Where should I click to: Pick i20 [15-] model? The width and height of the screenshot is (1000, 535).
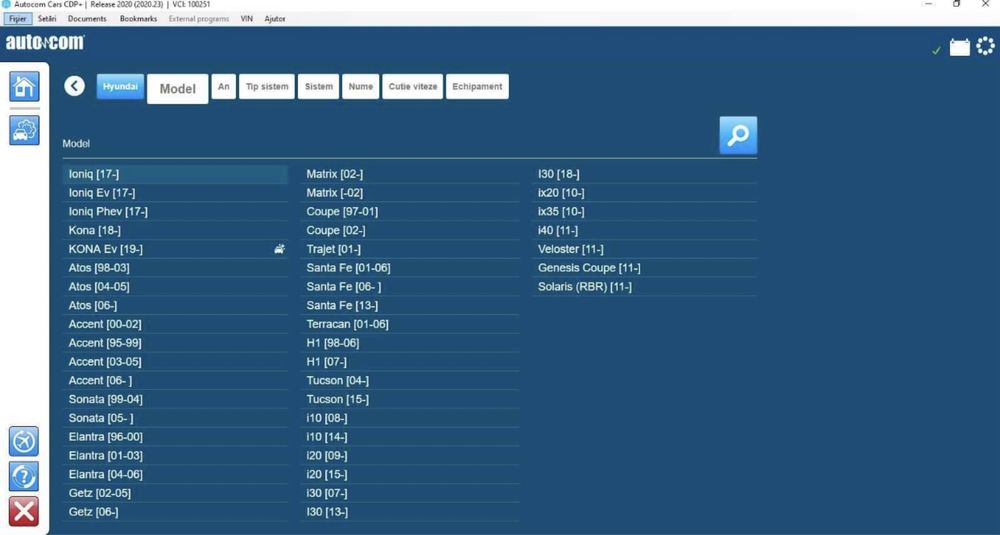pos(410,474)
